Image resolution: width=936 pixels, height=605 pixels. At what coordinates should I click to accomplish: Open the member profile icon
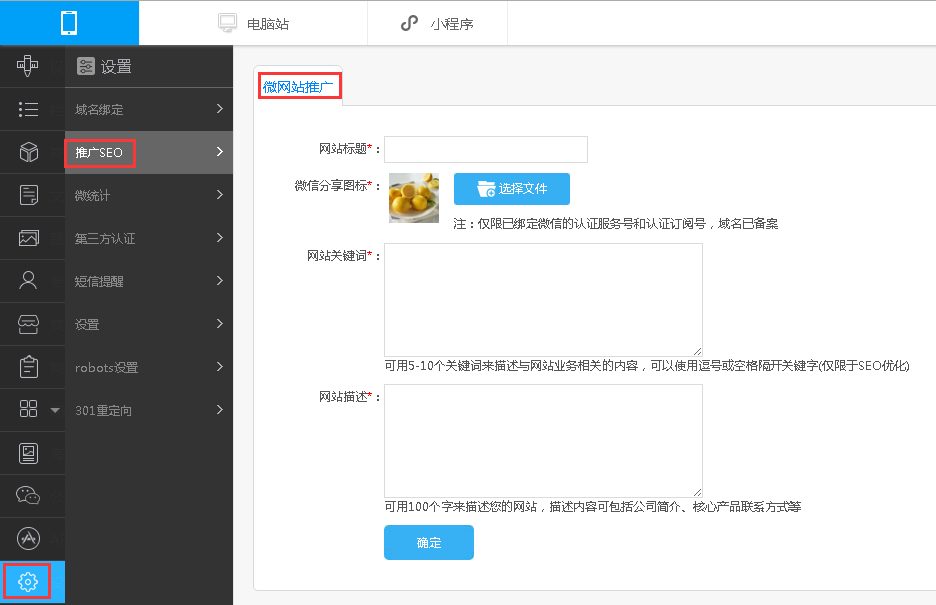27,281
